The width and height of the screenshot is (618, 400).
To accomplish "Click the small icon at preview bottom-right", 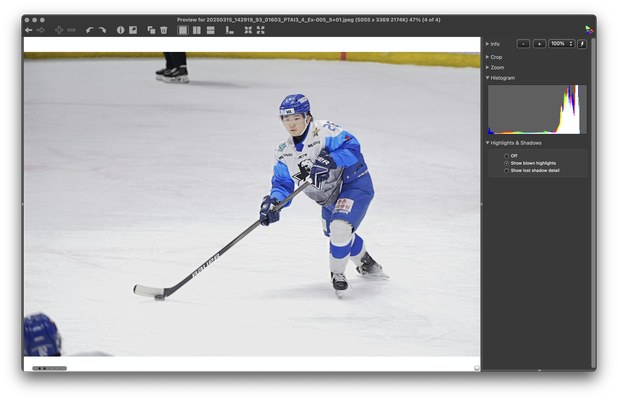I will 477,368.
